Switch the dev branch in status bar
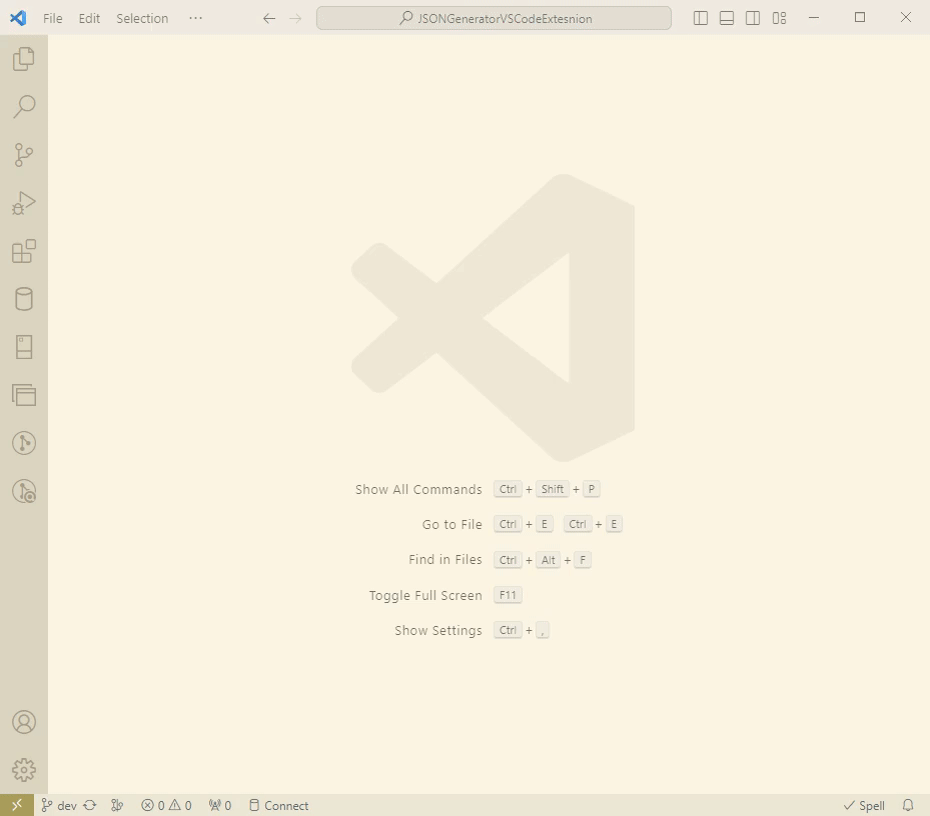 tap(59, 805)
